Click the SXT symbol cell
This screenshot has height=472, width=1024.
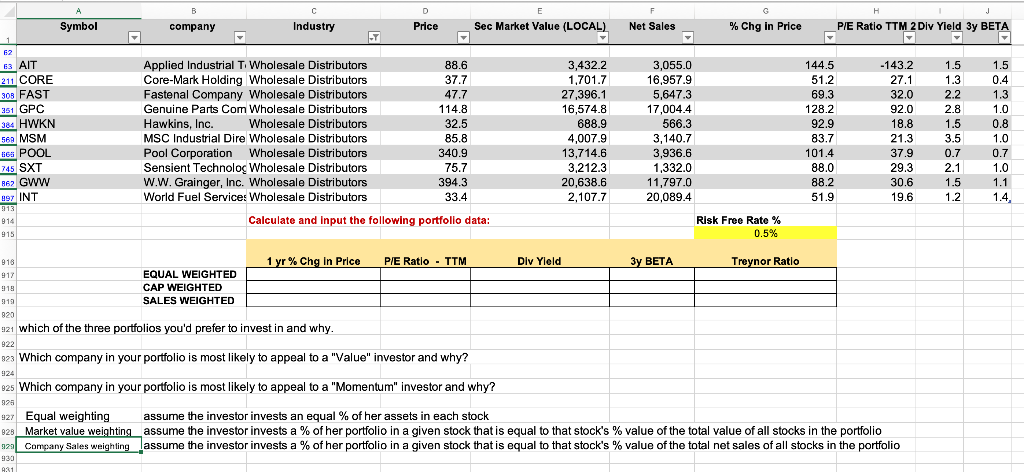pyautogui.click(x=79, y=168)
